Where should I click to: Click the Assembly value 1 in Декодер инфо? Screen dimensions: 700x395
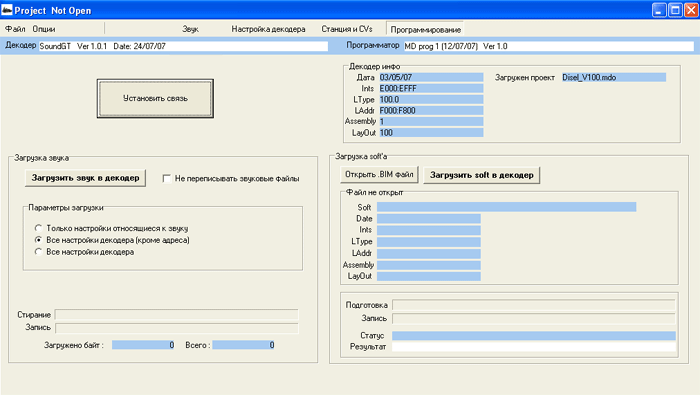pyautogui.click(x=431, y=121)
